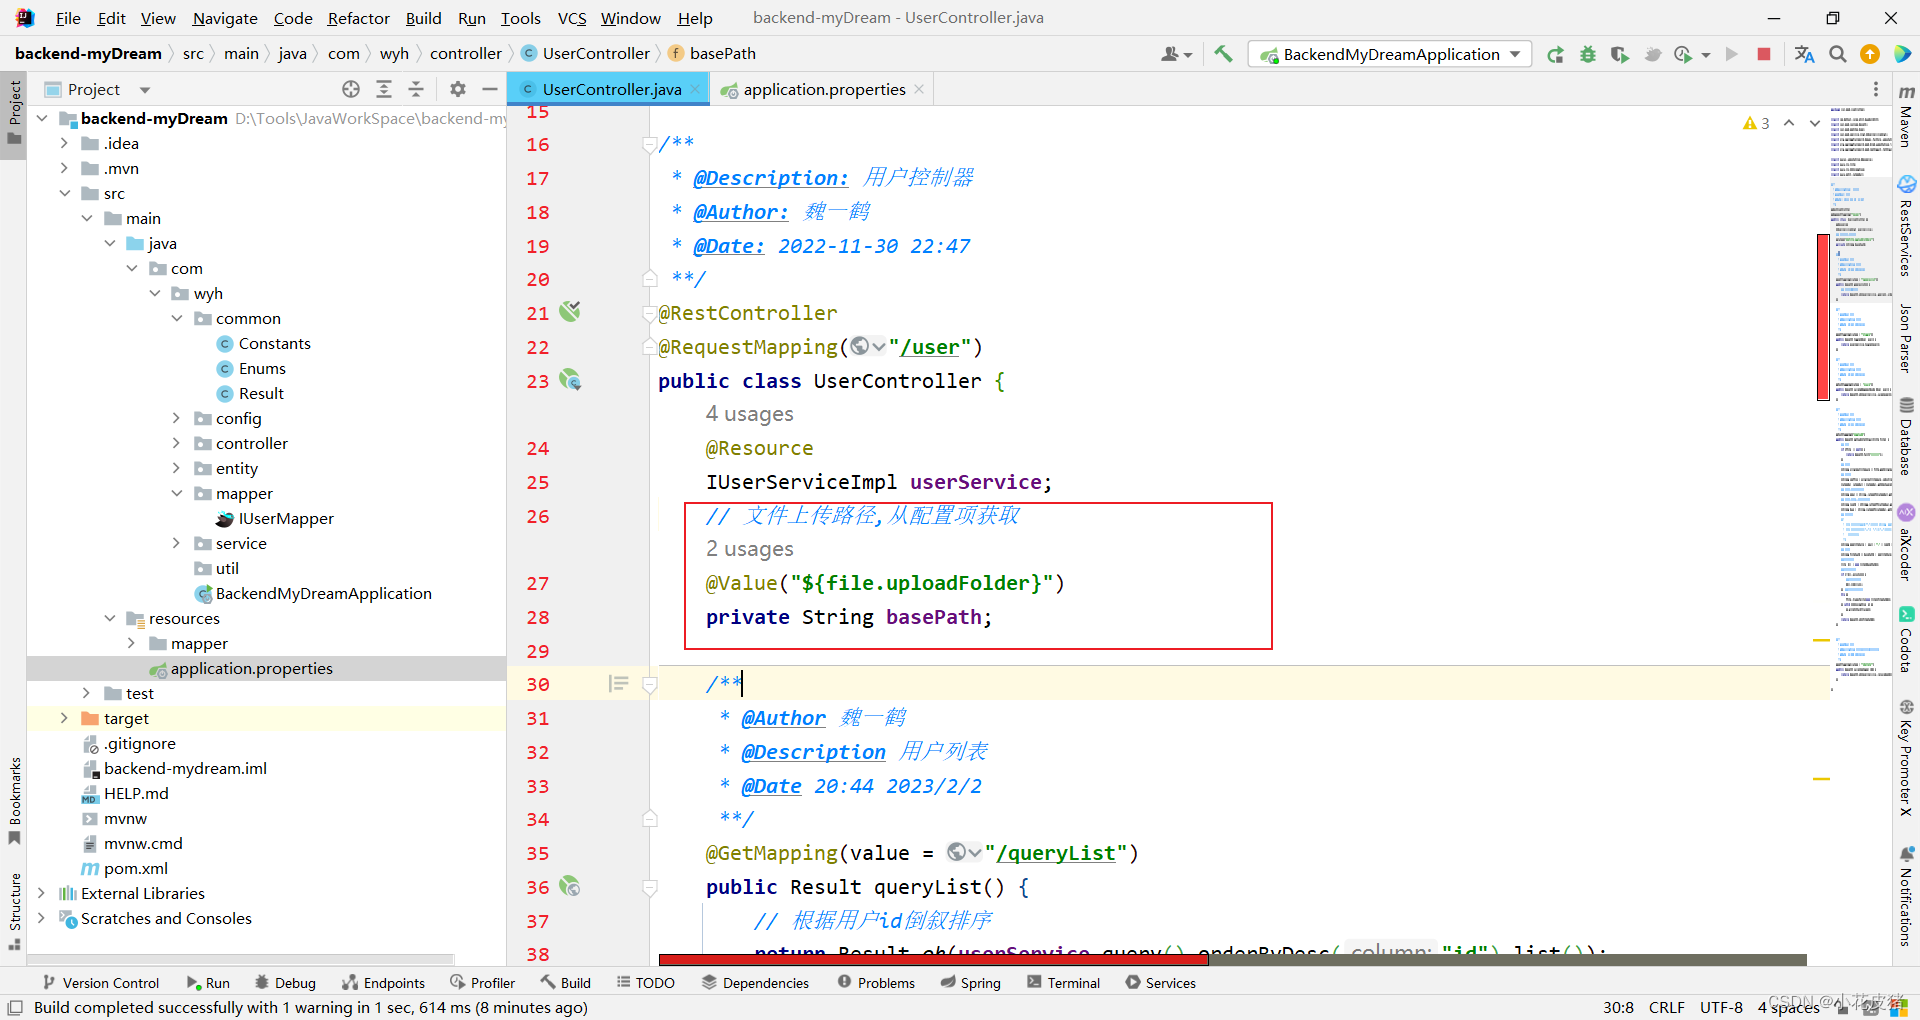Open the Problems tool window
This screenshot has width=1920, height=1020.
pyautogui.click(x=876, y=983)
